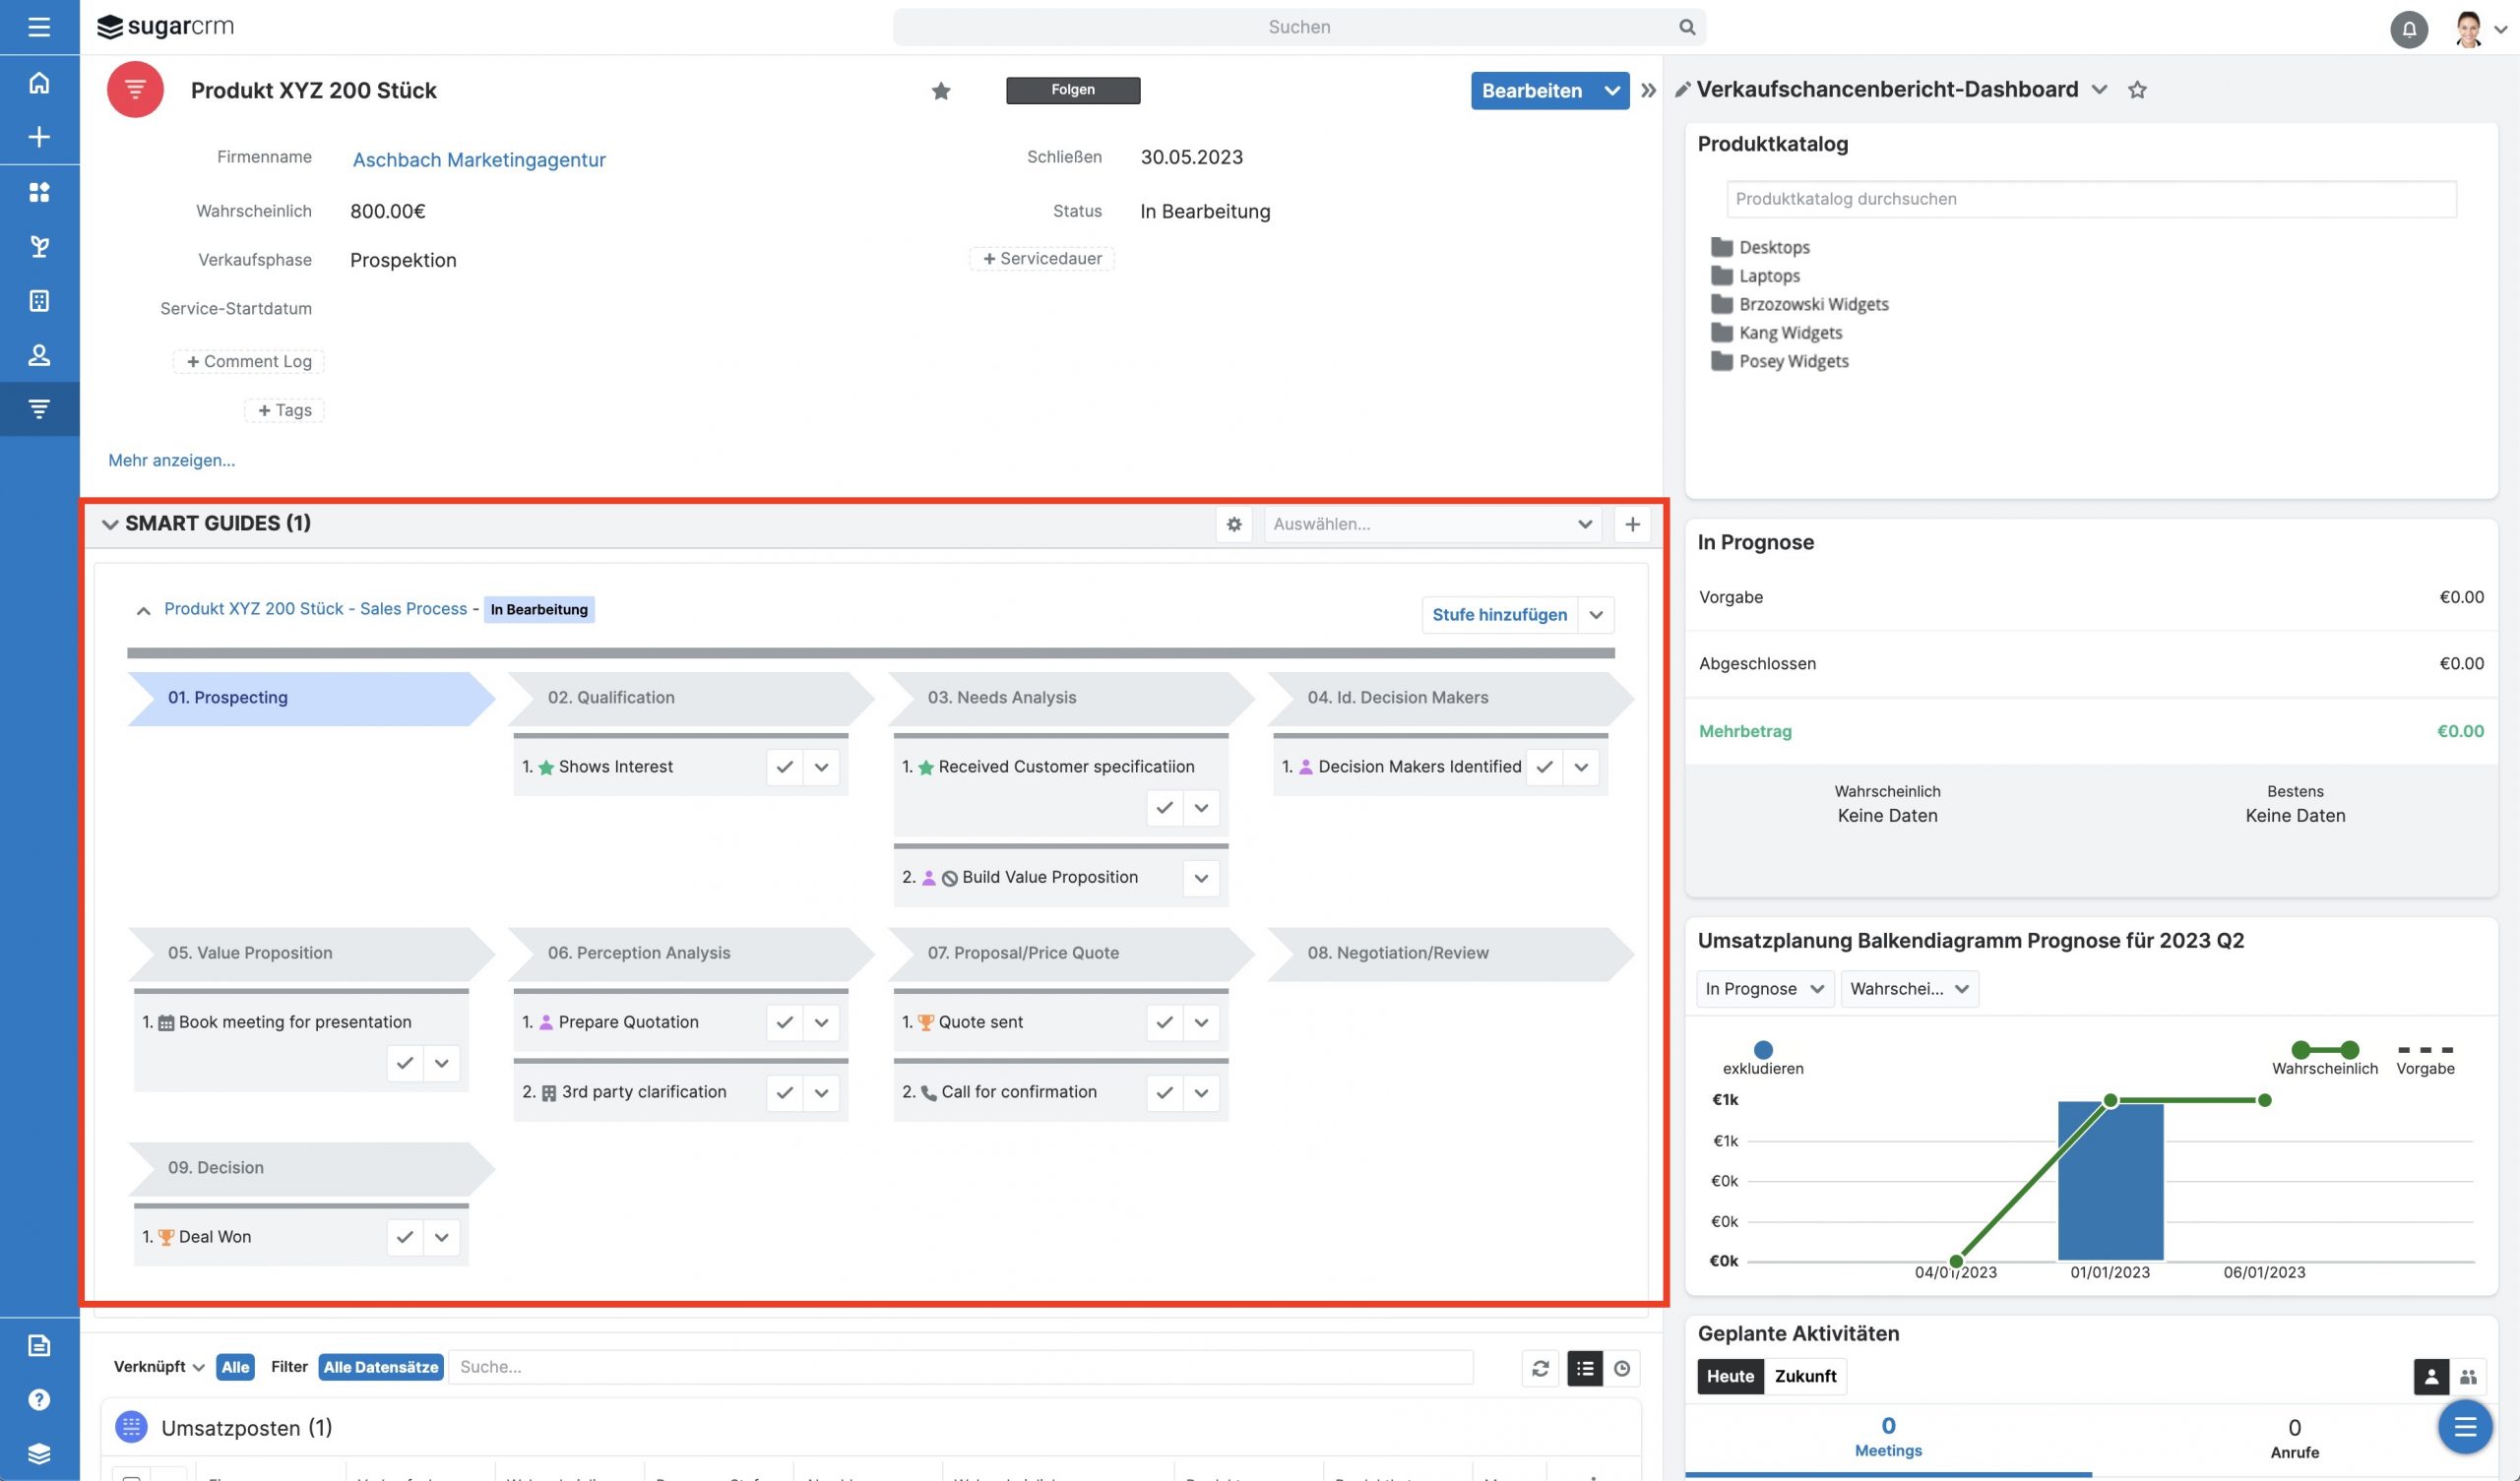The height and width of the screenshot is (1481, 2520).
Task: Mark the record as favorite with the star
Action: 940,91
